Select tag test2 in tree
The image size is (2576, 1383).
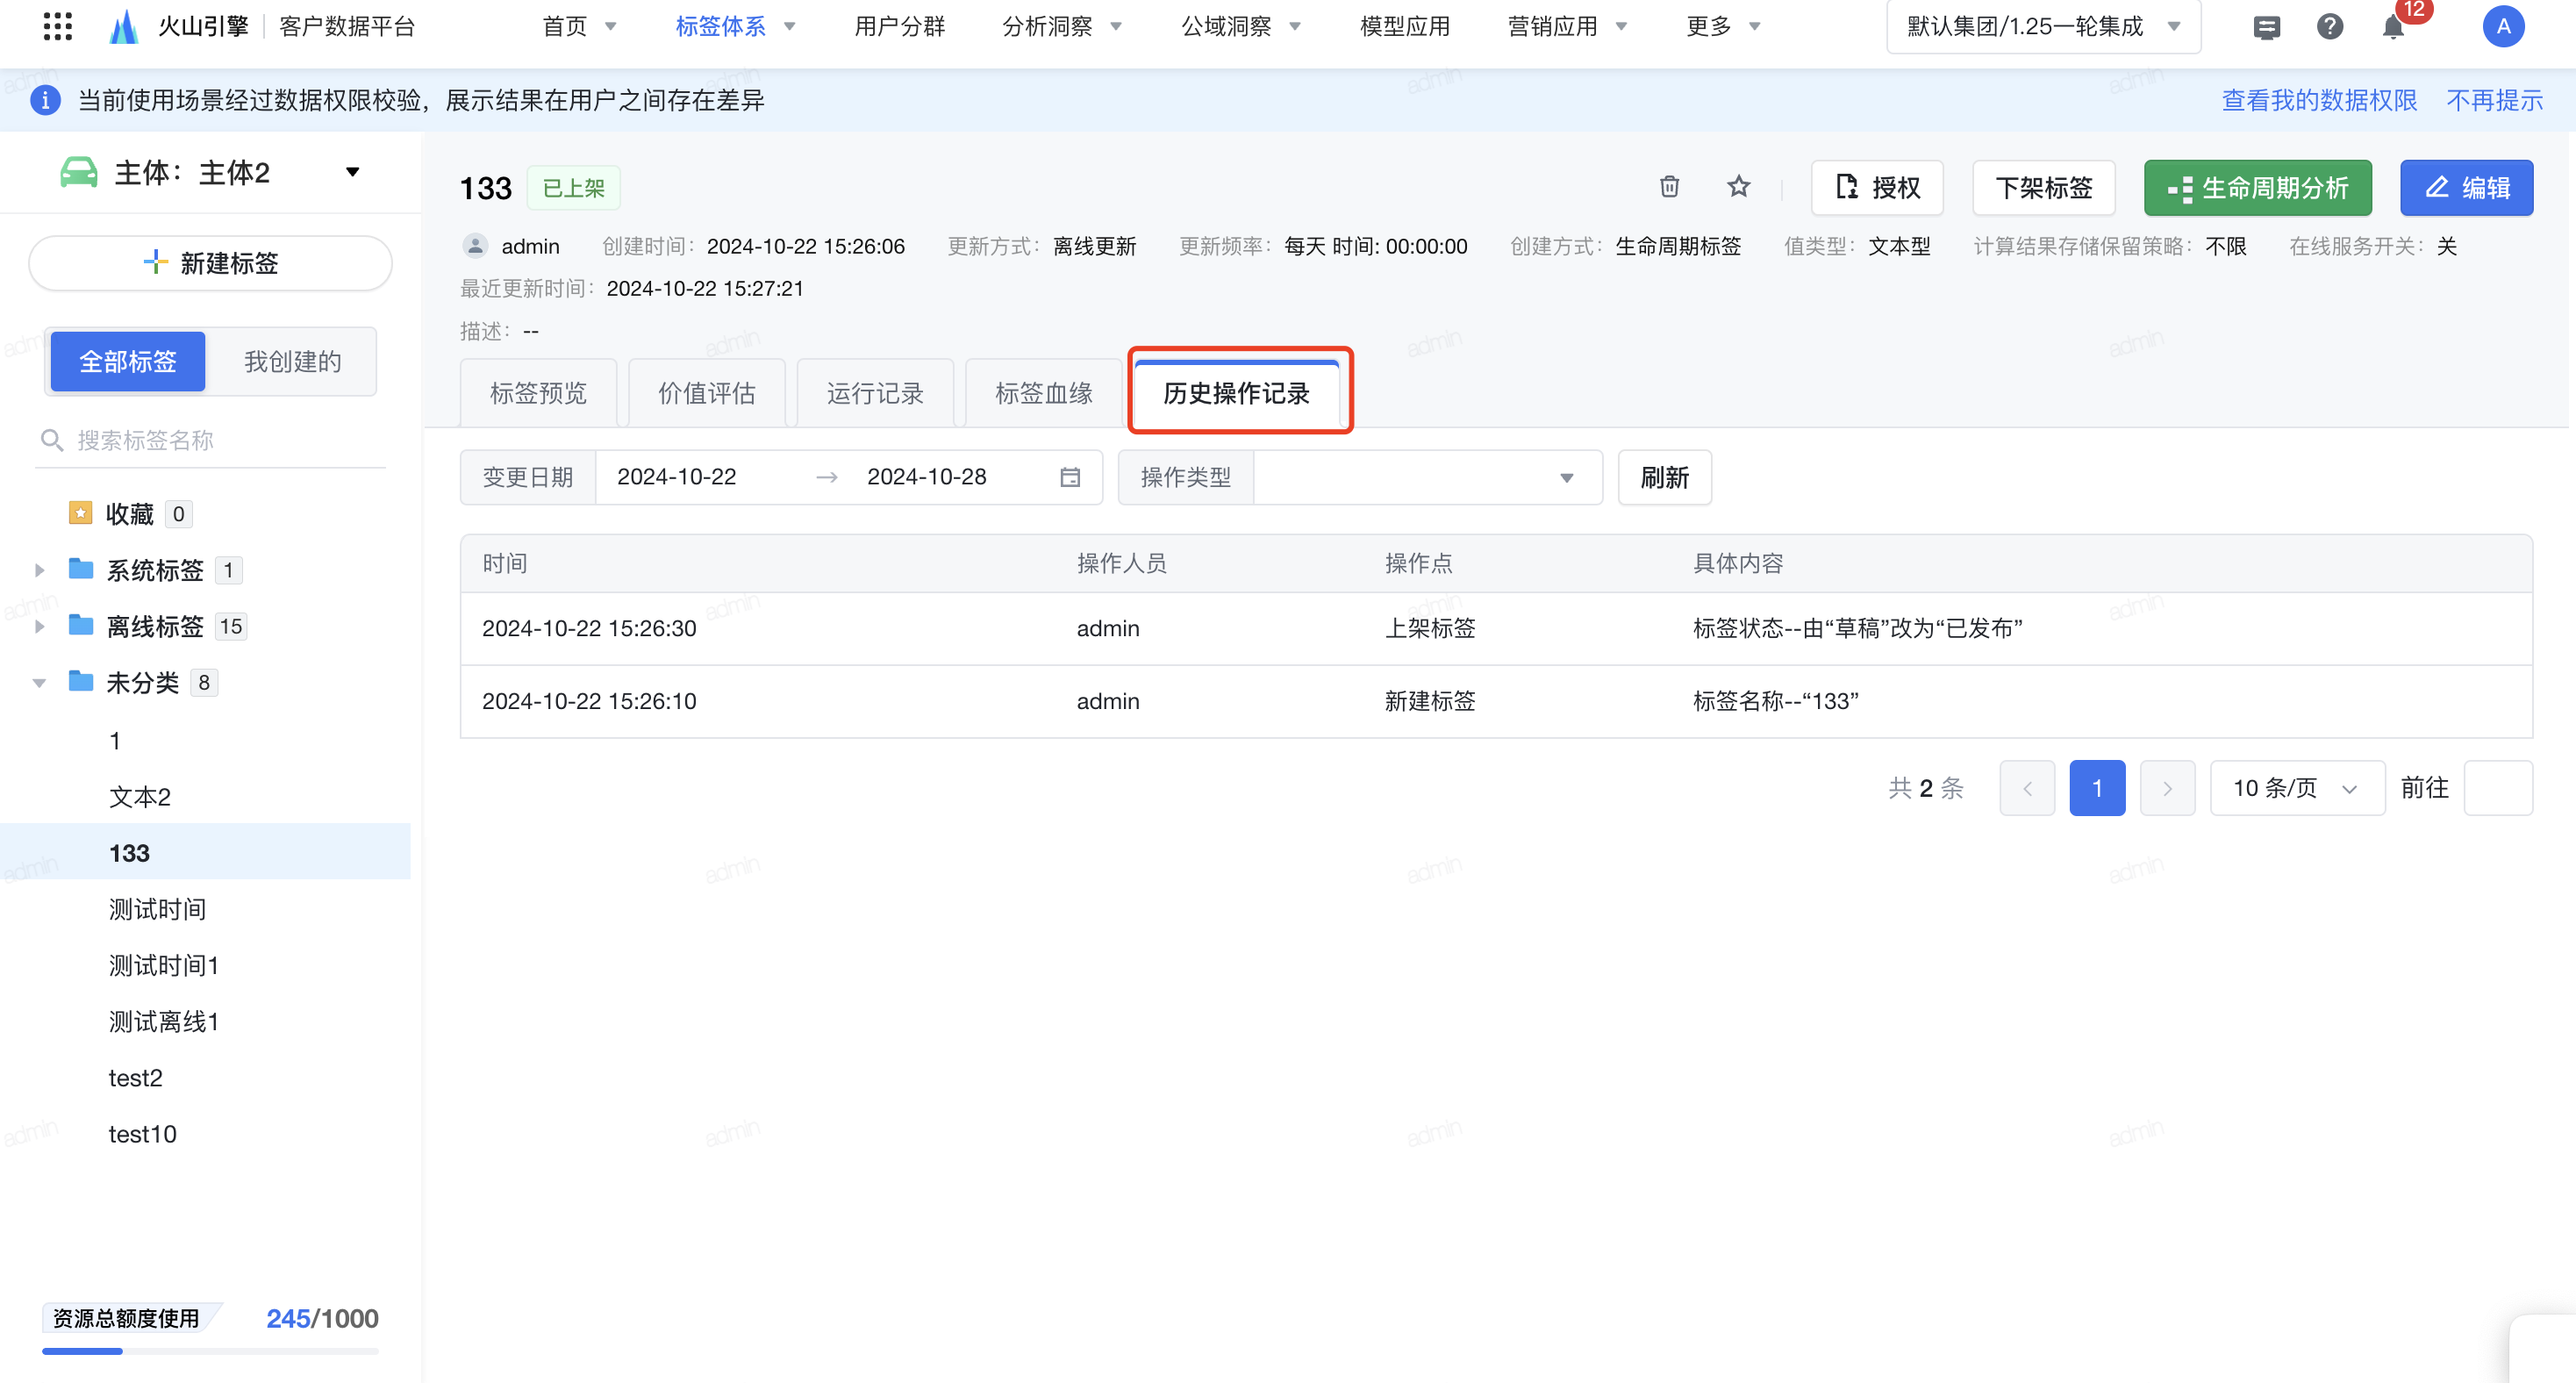(x=136, y=1078)
